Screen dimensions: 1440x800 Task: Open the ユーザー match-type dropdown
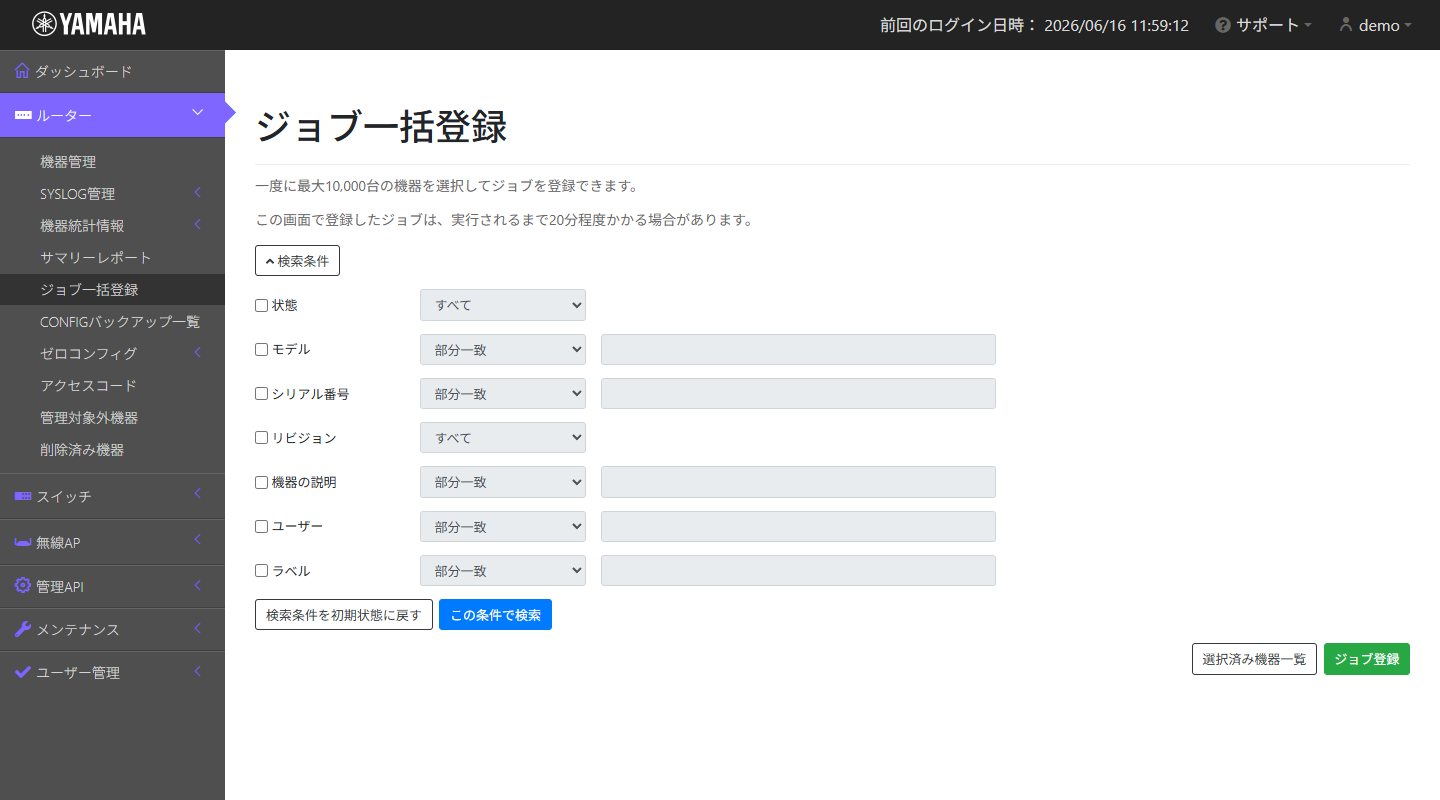[x=503, y=526]
